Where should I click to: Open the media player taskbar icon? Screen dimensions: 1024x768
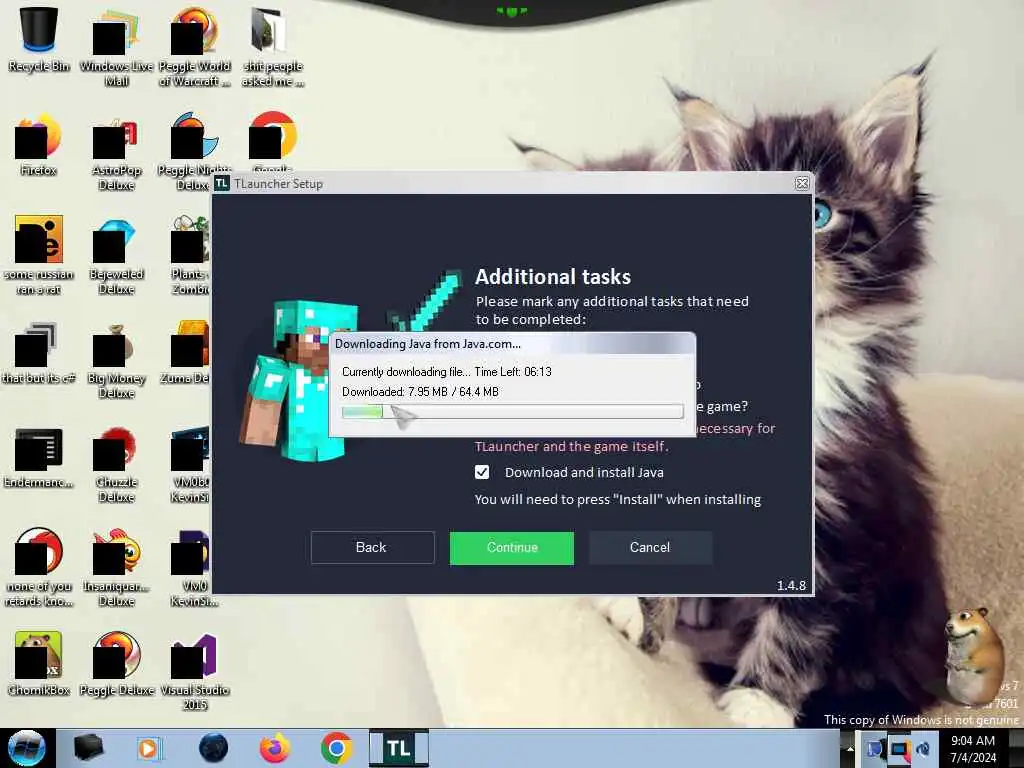click(x=149, y=748)
